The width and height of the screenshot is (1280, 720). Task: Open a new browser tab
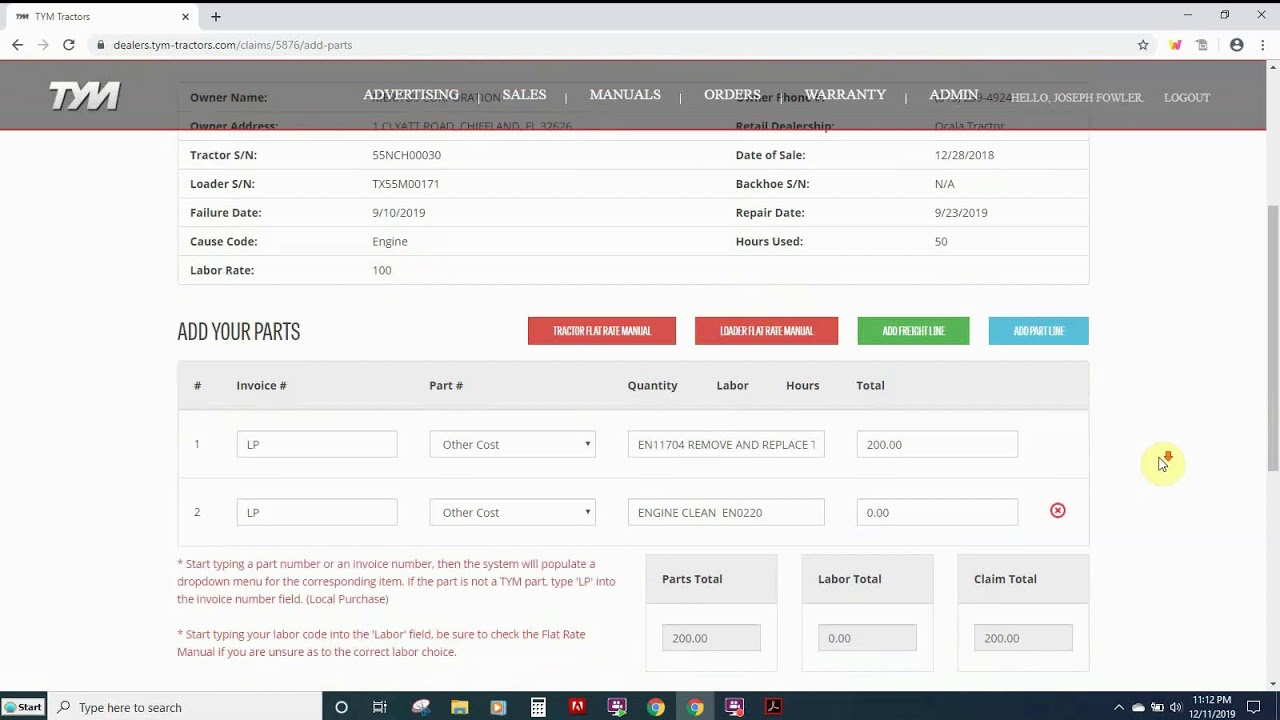(x=215, y=16)
